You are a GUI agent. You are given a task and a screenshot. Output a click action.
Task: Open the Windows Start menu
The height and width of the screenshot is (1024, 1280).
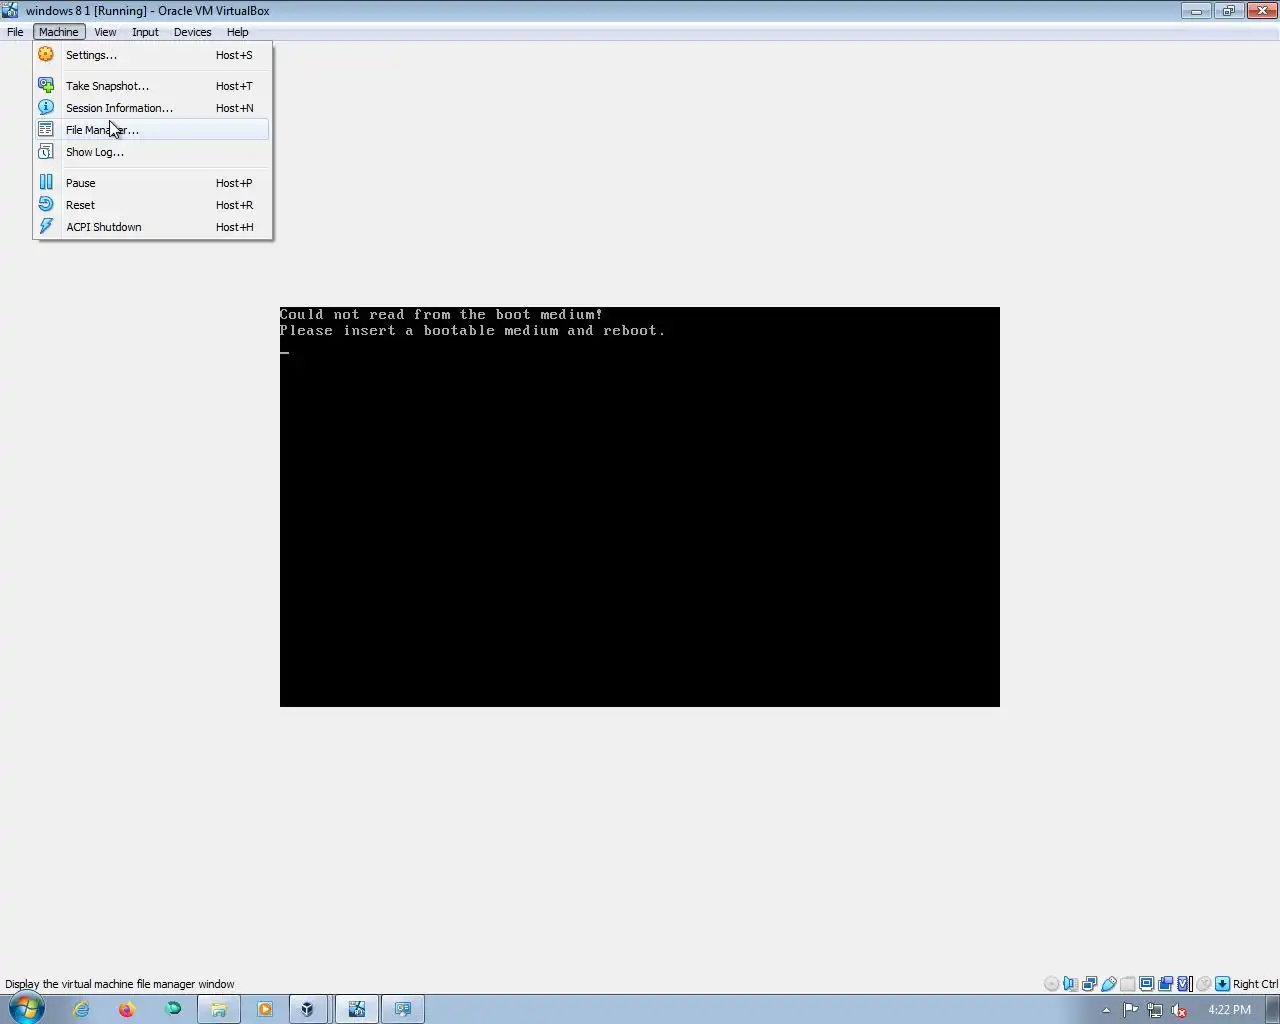click(x=27, y=1009)
